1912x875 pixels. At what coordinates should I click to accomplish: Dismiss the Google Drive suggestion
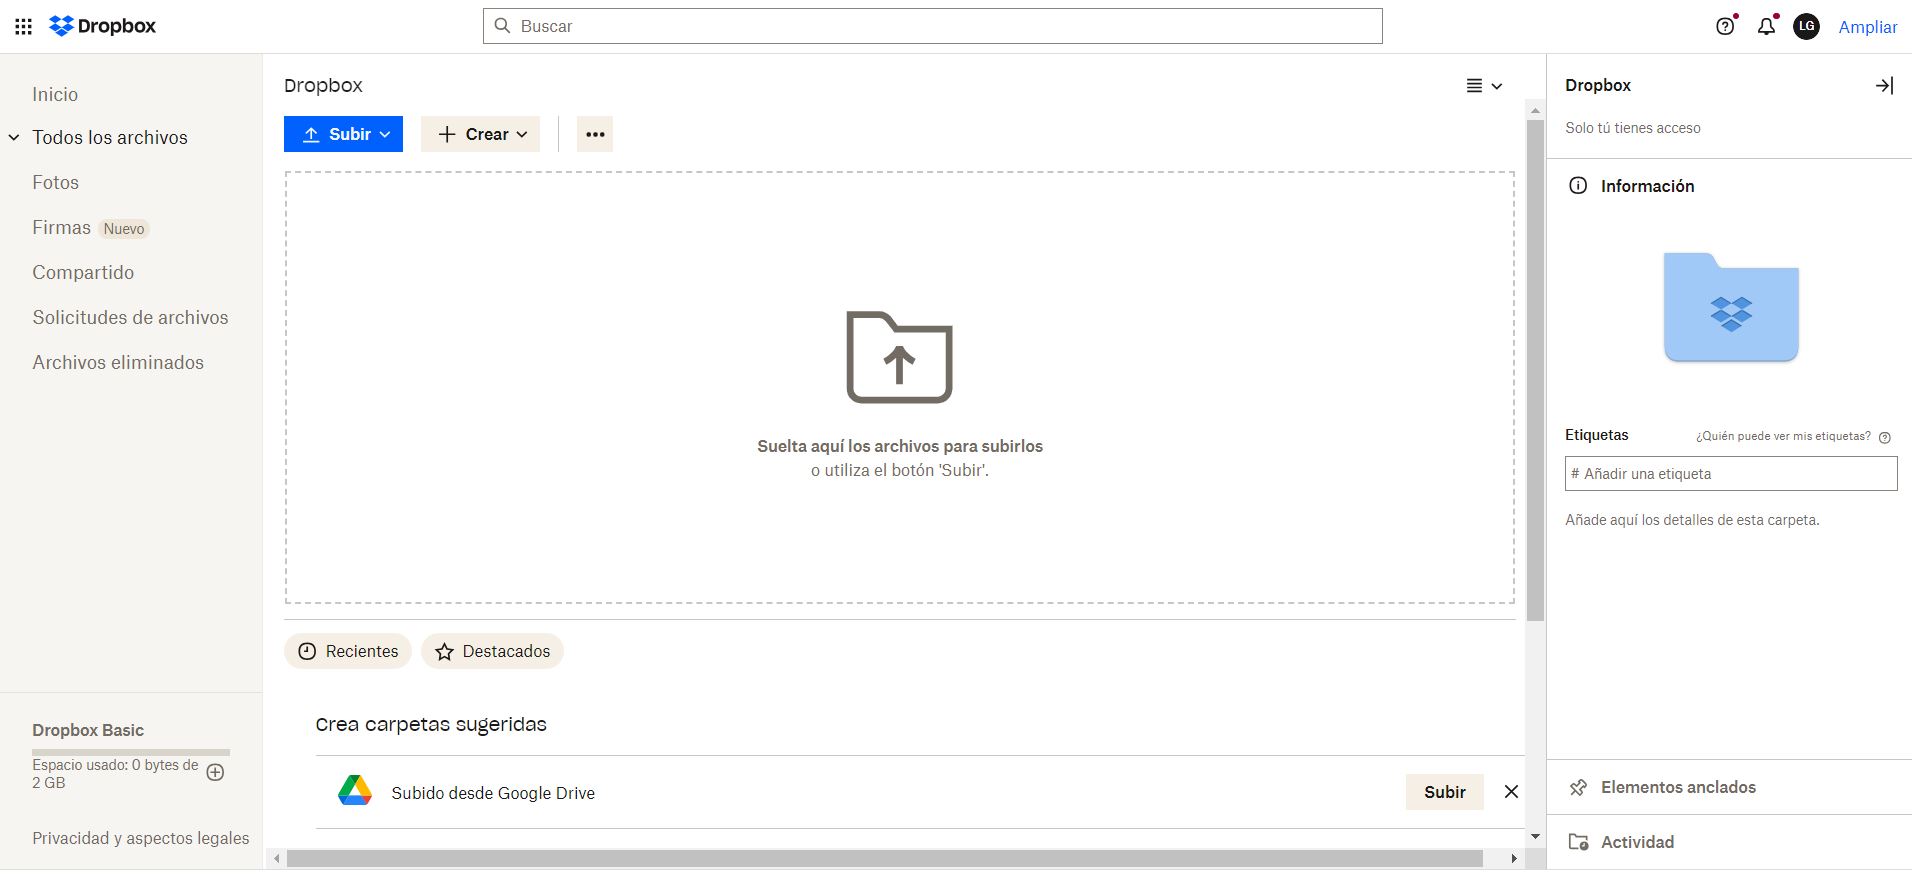coord(1511,792)
